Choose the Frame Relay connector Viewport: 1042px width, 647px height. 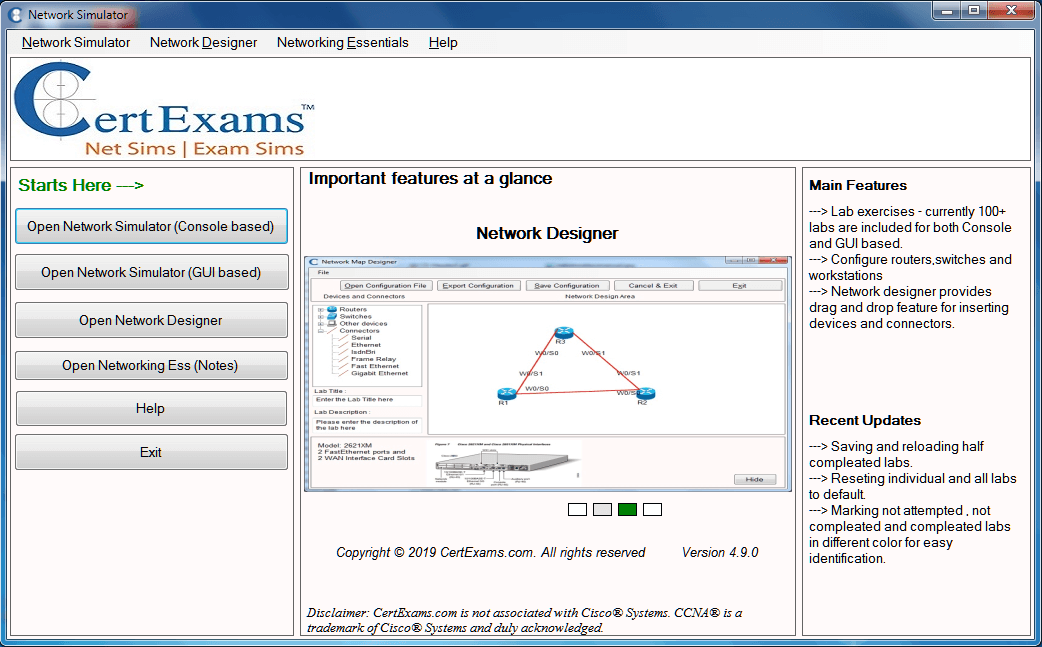(x=372, y=359)
